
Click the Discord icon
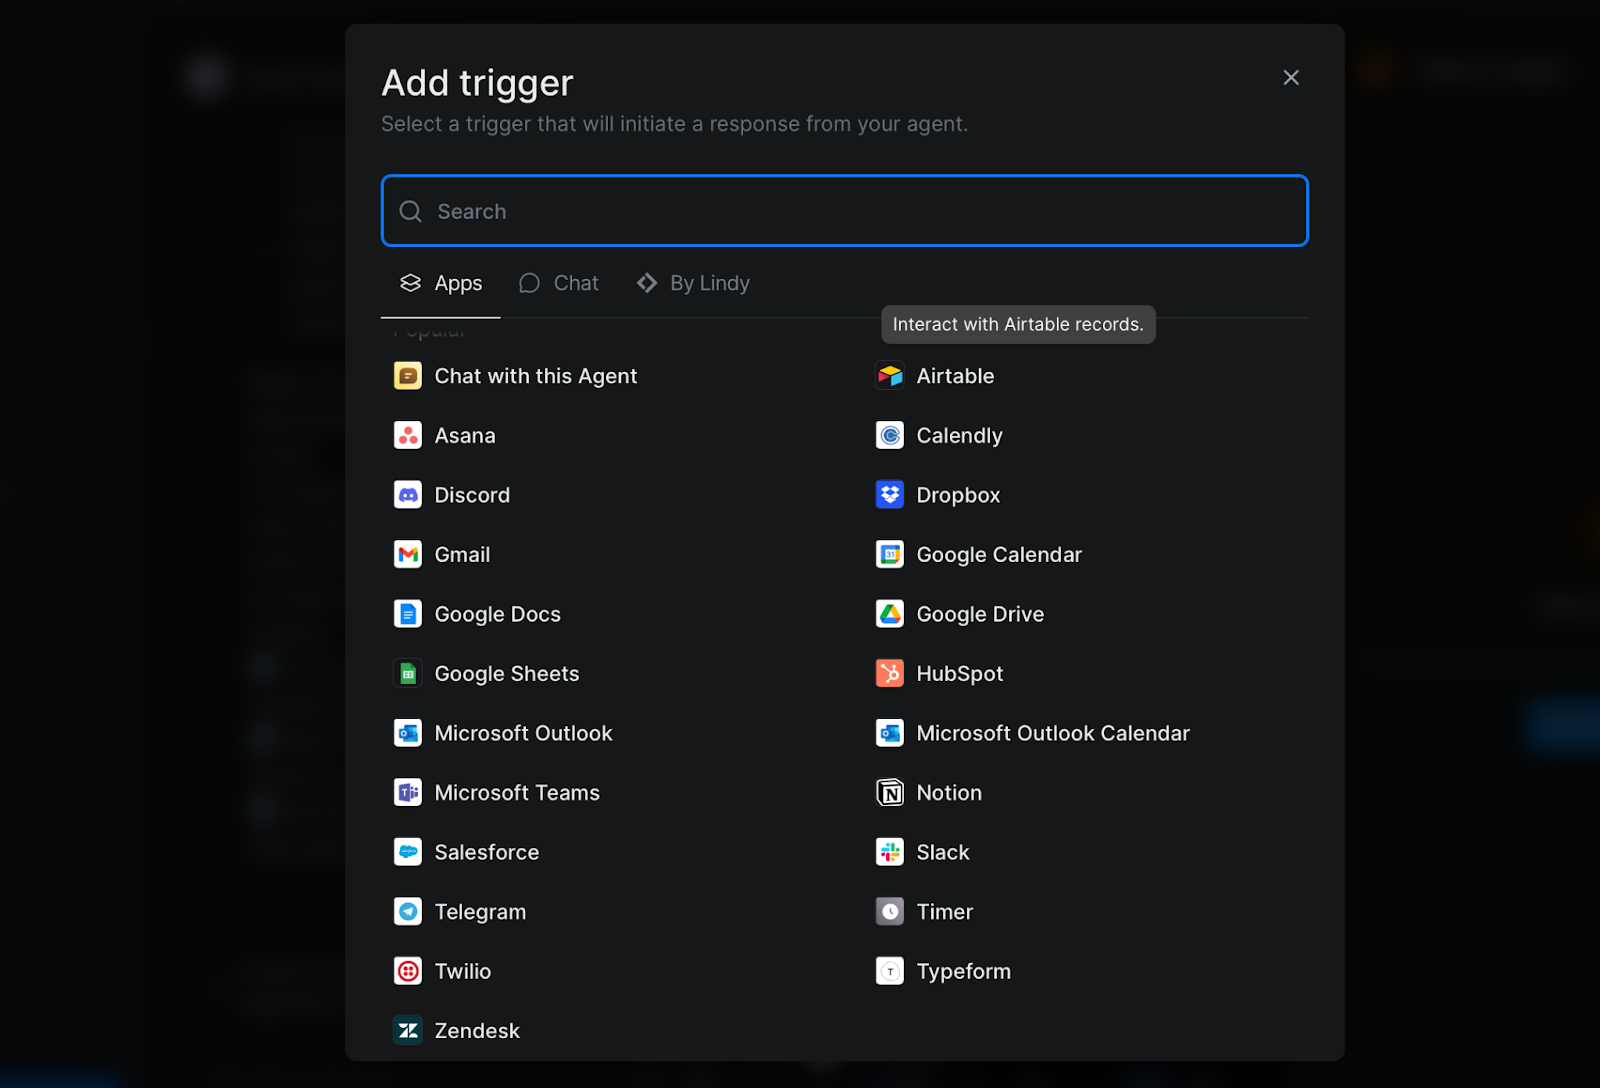click(x=407, y=495)
